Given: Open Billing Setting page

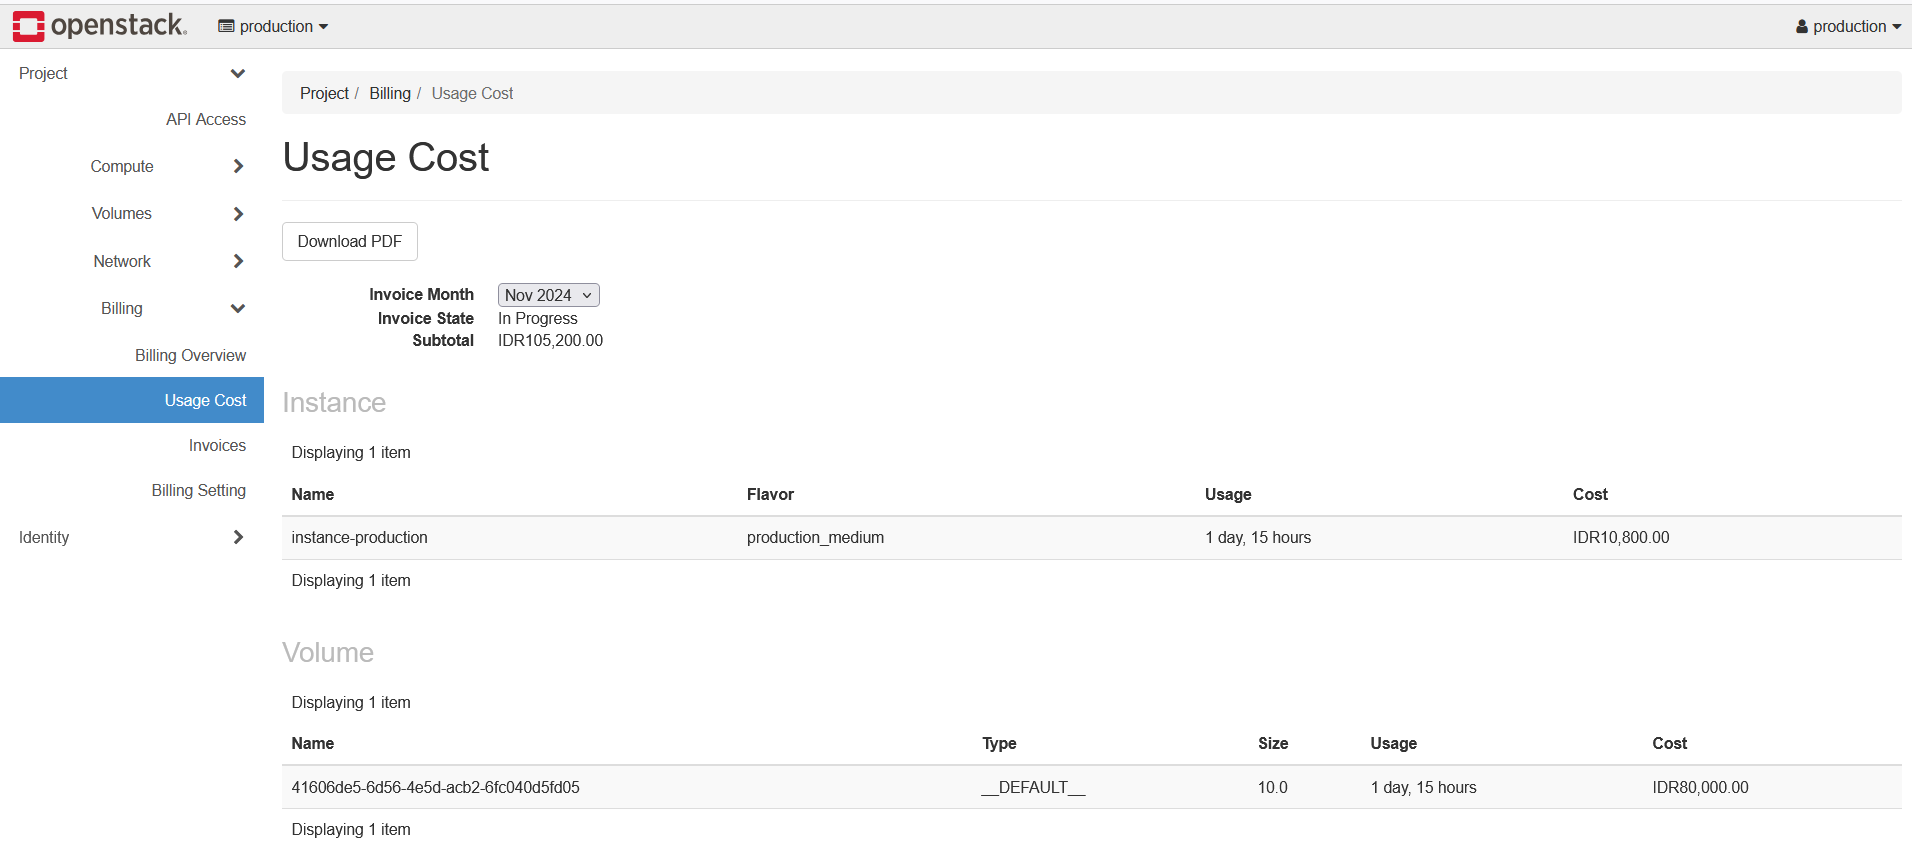Looking at the screenshot, I should coord(198,491).
